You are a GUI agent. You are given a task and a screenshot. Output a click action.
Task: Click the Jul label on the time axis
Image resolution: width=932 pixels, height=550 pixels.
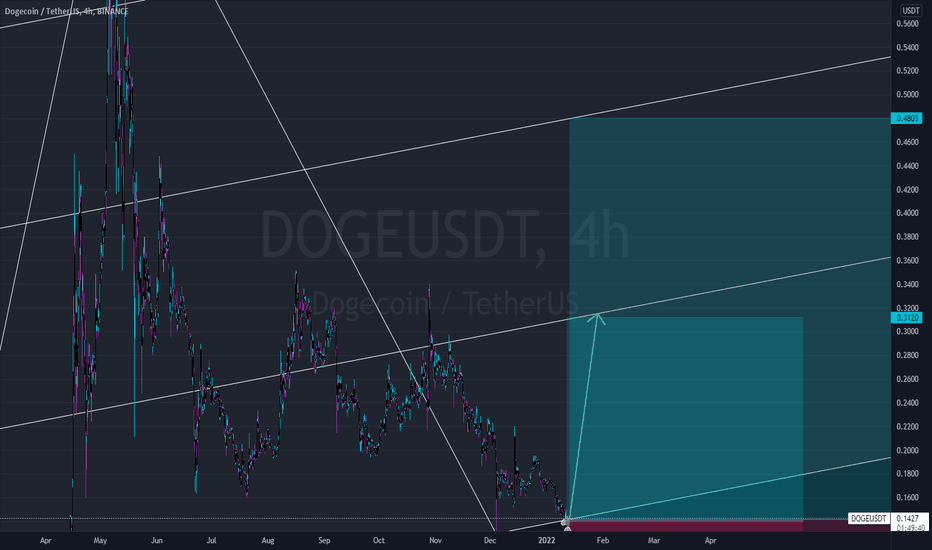pyautogui.click(x=211, y=540)
